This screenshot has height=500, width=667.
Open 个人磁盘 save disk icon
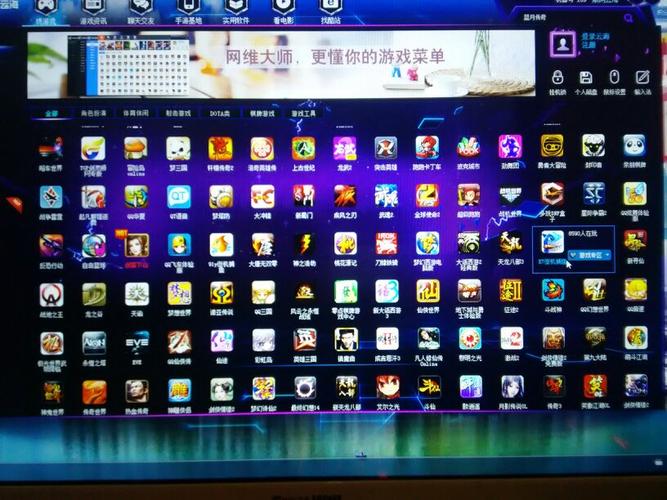click(x=586, y=77)
